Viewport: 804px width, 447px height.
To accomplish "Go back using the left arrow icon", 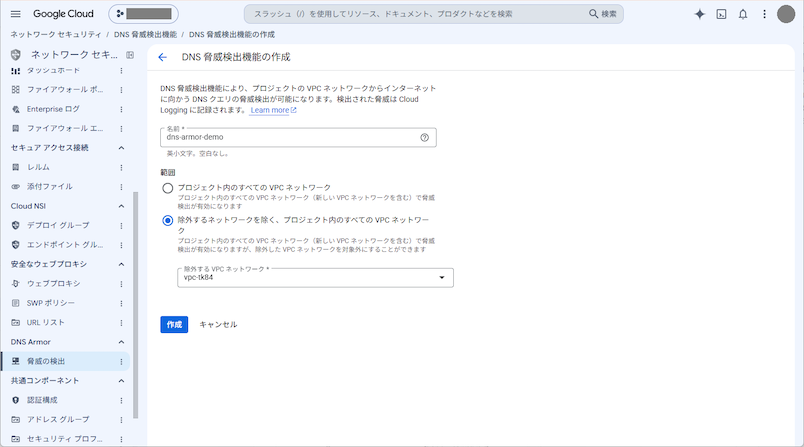I will pyautogui.click(x=163, y=57).
